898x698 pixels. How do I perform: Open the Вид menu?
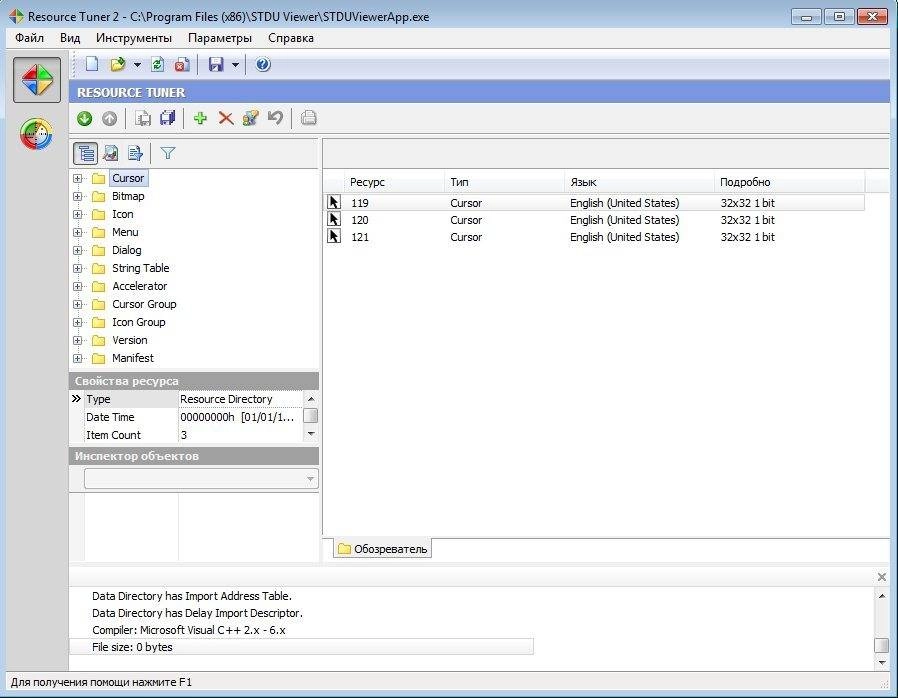point(70,38)
